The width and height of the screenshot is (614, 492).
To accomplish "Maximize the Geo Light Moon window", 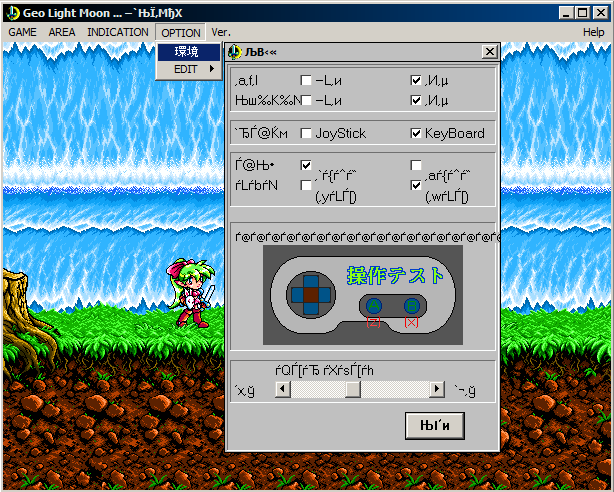I will tap(583, 13).
